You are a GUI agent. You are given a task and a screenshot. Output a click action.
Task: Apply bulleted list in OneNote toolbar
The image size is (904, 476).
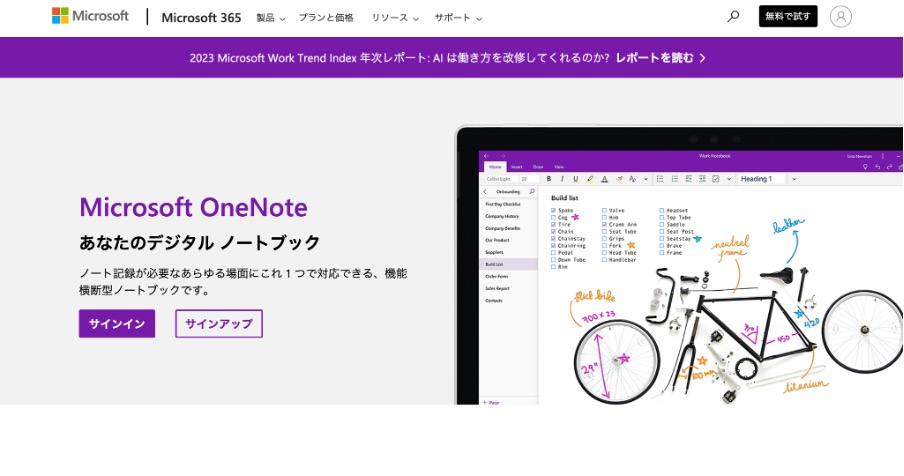click(660, 179)
